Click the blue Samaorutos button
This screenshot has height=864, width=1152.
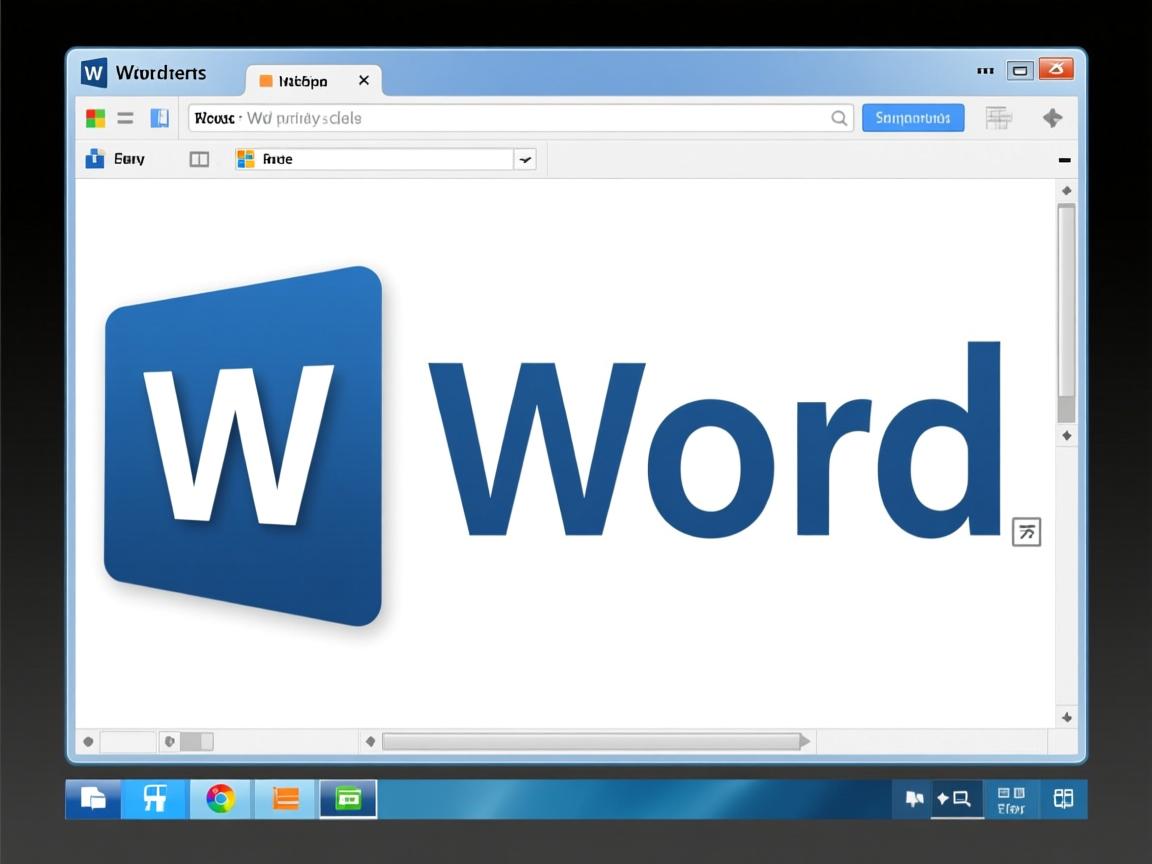912,117
